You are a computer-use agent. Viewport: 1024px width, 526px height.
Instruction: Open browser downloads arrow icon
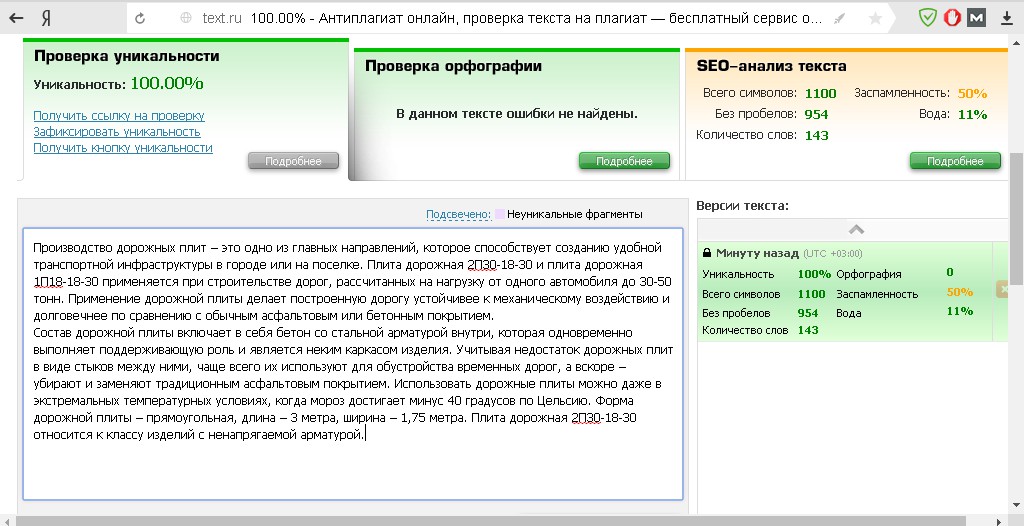coord(1007,18)
